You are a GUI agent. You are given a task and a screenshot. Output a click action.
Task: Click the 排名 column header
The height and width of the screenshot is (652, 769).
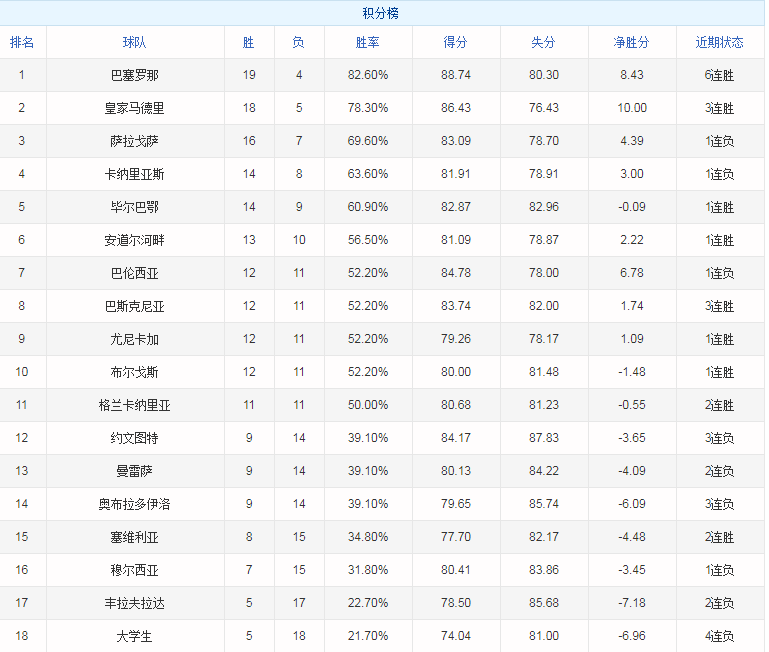tap(22, 42)
